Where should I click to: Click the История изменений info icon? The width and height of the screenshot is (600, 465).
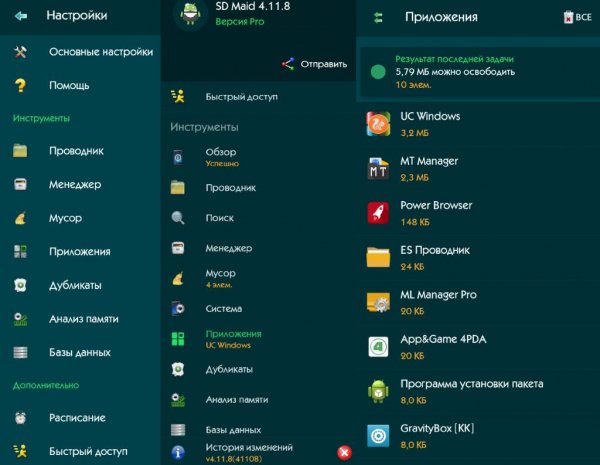pos(178,452)
